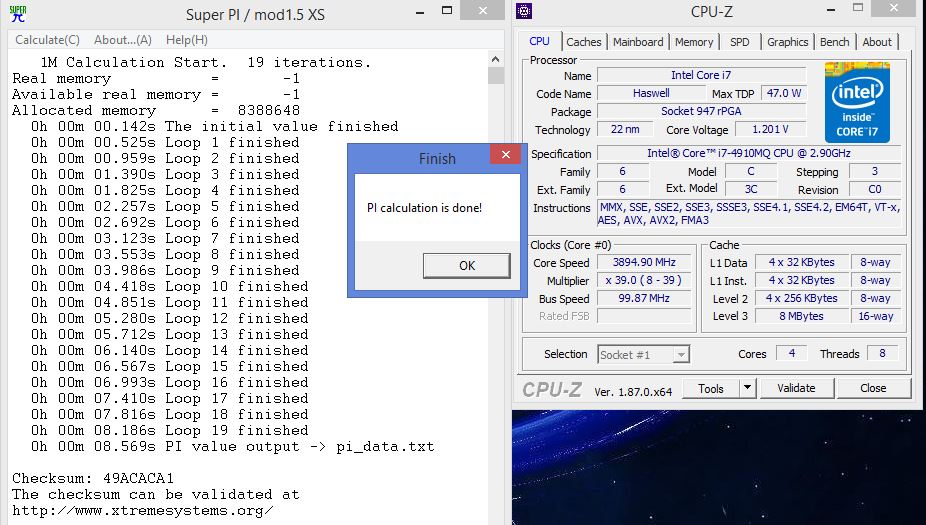Screen dimensions: 926x525
Task: Click the Checksum: 49ACACA1 line
Action: 93,478
